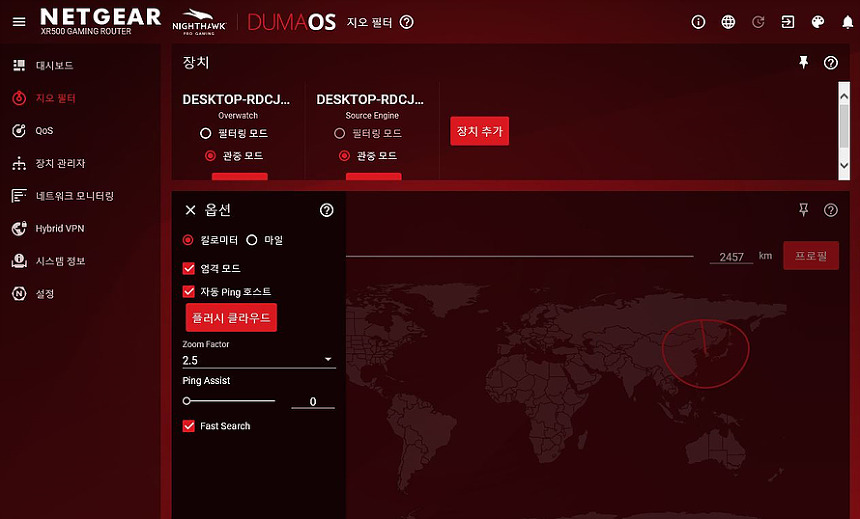Screen dimensions: 860x519
Task: Click the device list scroll down arrow
Action: tap(844, 165)
